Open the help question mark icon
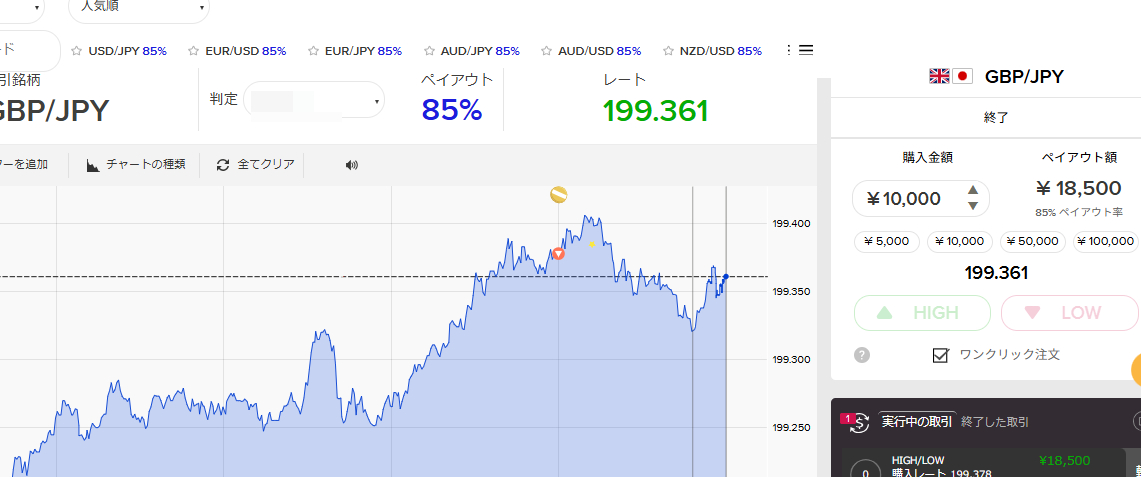The height and width of the screenshot is (477, 1141). pyautogui.click(x=862, y=355)
